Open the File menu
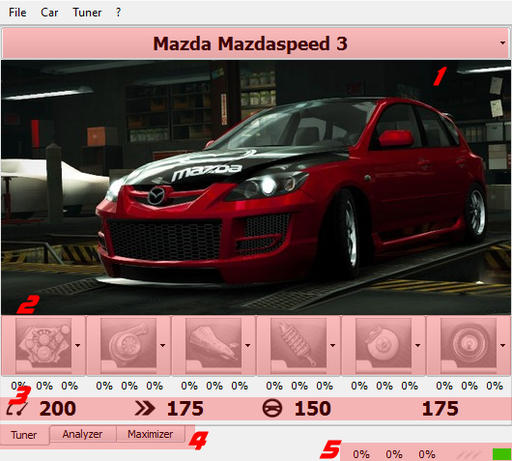Viewport: 512px width, 461px height. pos(17,13)
